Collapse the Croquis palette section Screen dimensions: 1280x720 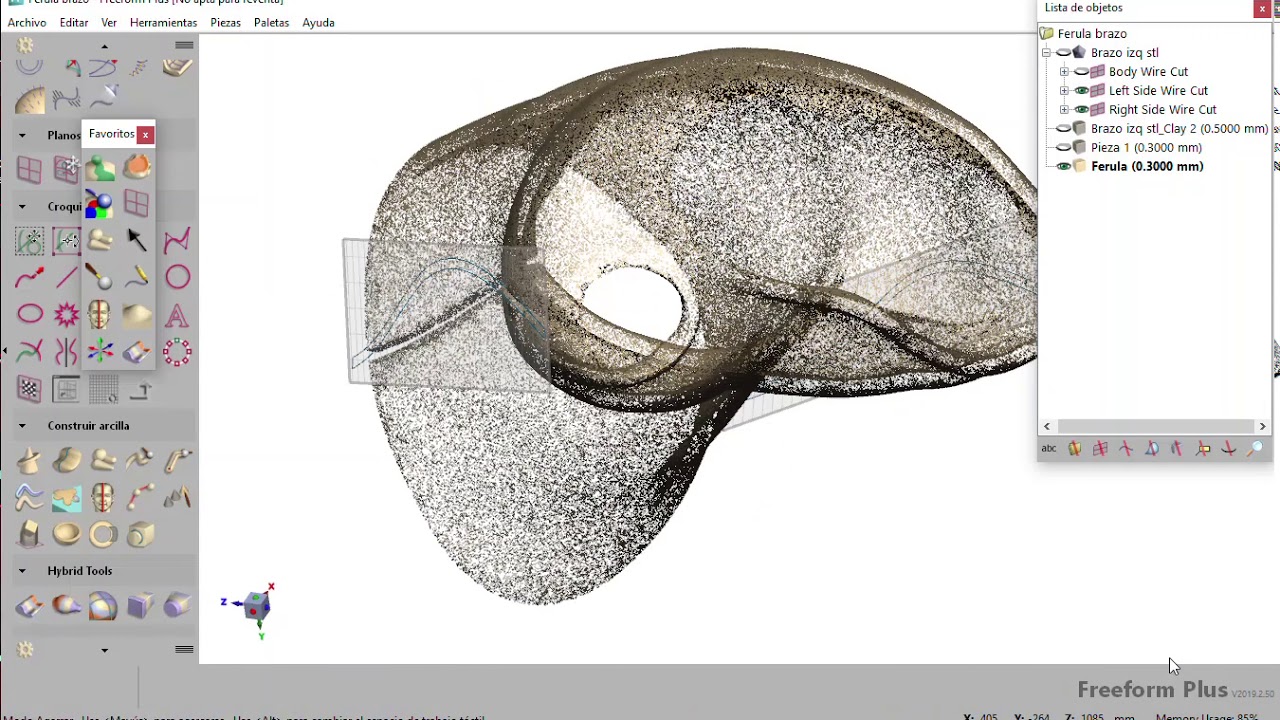click(x=21, y=207)
